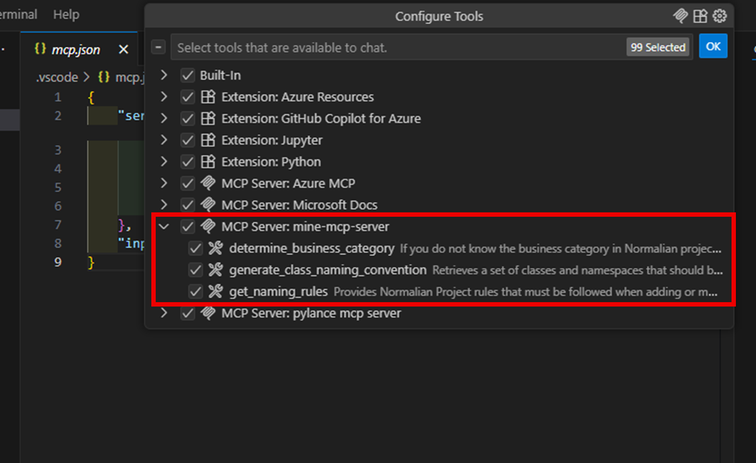Viewport: 756px width, 463px height.
Task: Click the MCP server icon in Configure Tools header
Action: [680, 16]
